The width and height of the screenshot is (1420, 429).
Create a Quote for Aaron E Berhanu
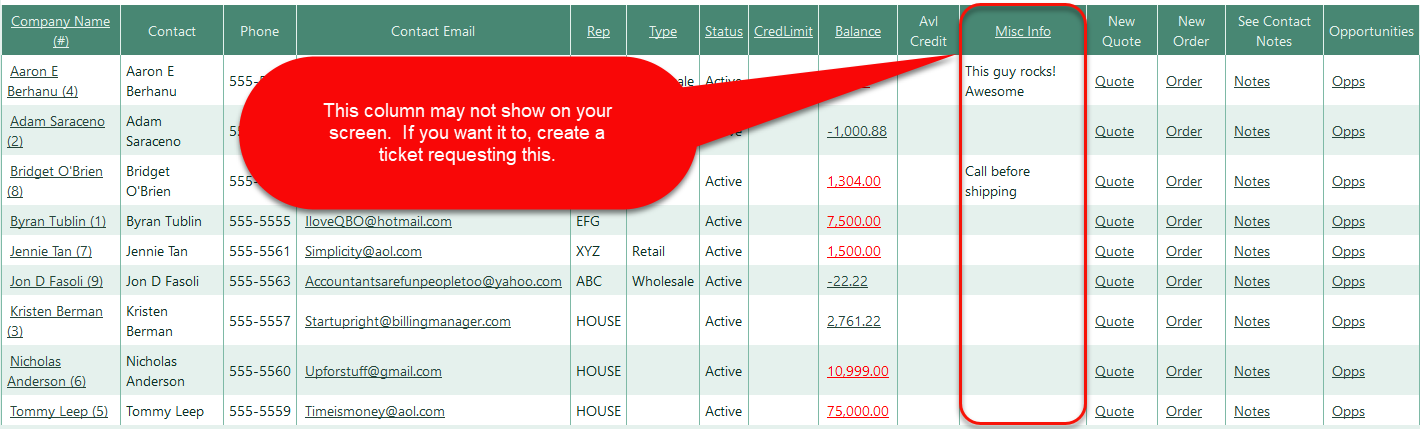coord(1114,81)
